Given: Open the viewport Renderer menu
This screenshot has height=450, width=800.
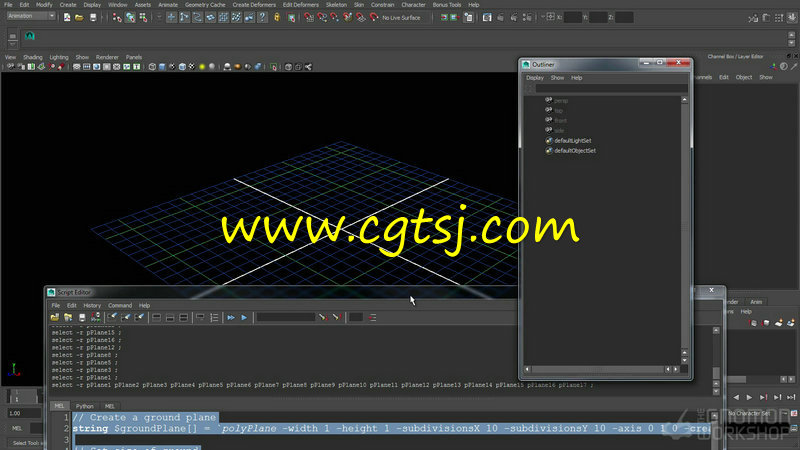Looking at the screenshot, I should [x=107, y=57].
